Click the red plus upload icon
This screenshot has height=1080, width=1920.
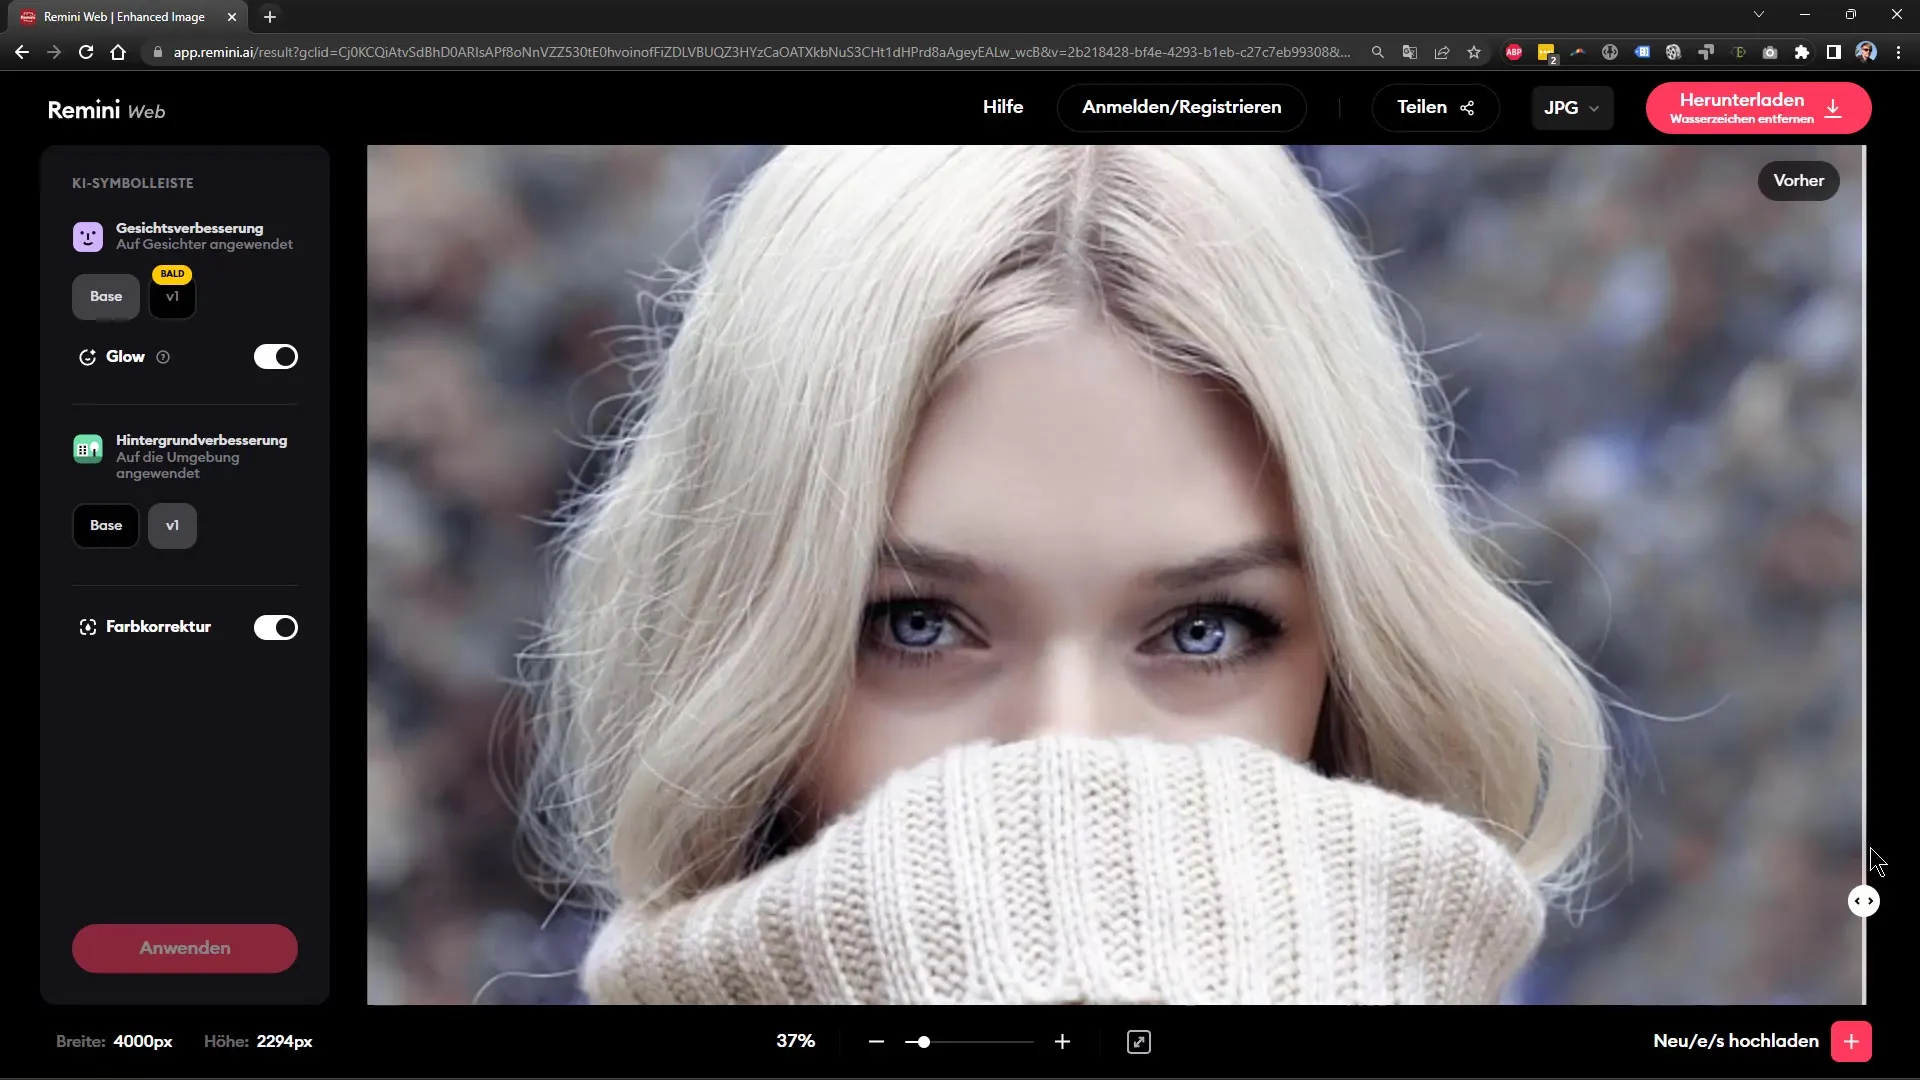point(1851,1041)
